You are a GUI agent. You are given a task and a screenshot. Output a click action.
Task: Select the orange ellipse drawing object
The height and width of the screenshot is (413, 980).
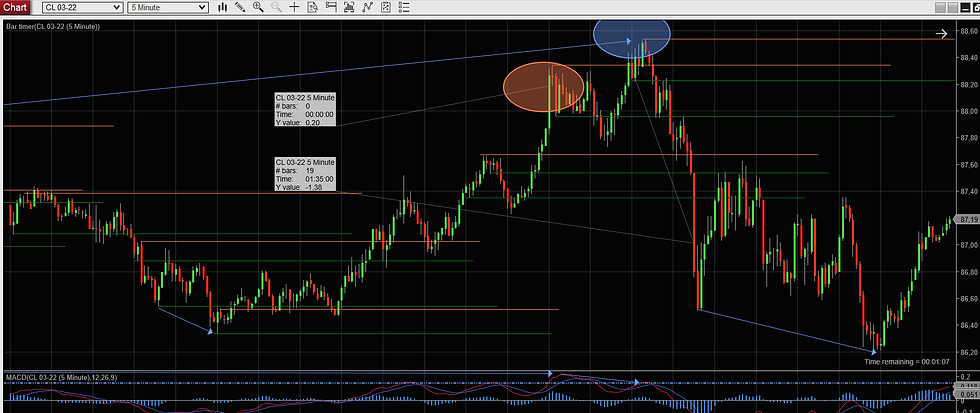click(544, 87)
